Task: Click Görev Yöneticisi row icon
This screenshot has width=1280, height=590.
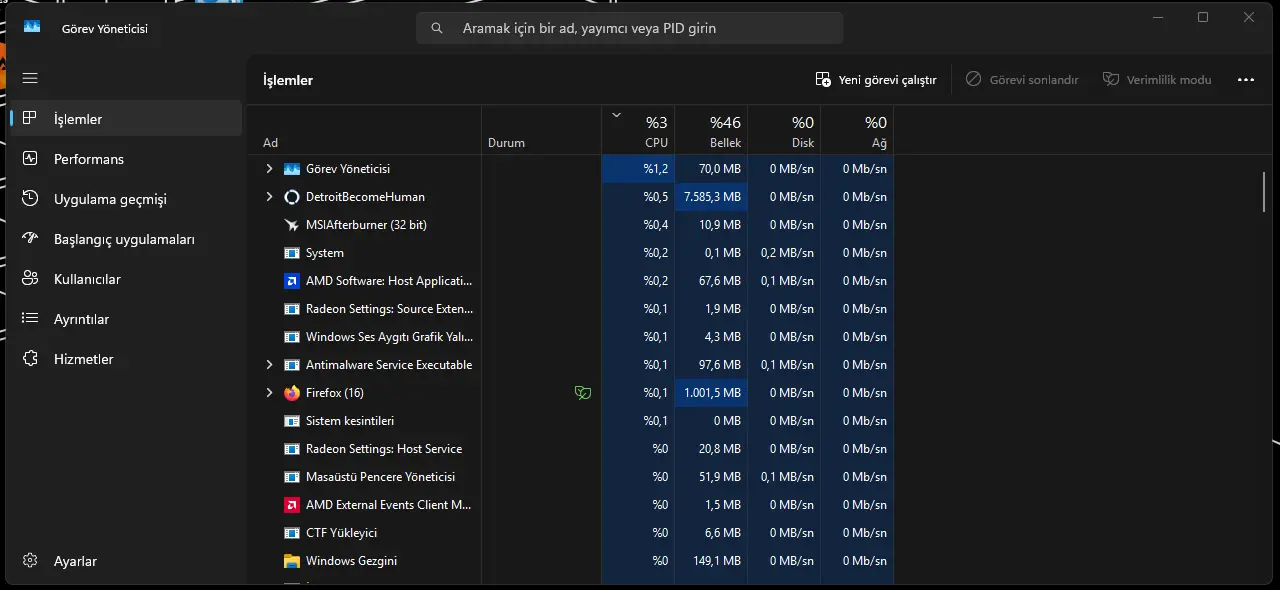Action: [x=292, y=169]
